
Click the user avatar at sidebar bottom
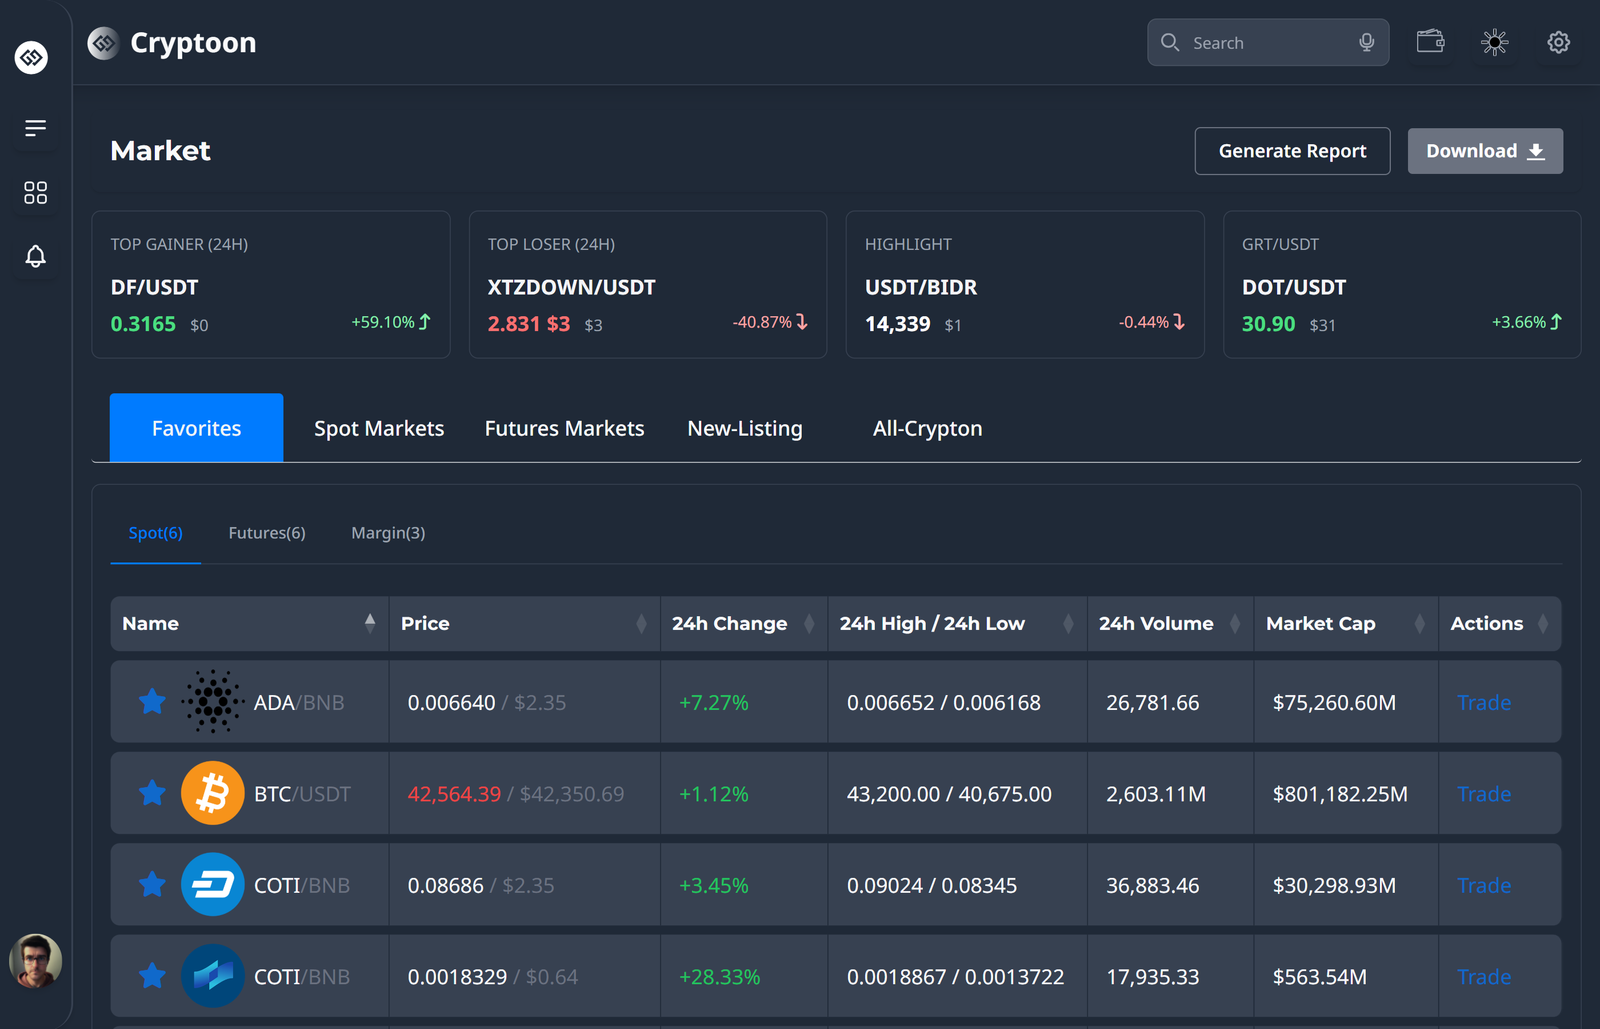pos(36,961)
